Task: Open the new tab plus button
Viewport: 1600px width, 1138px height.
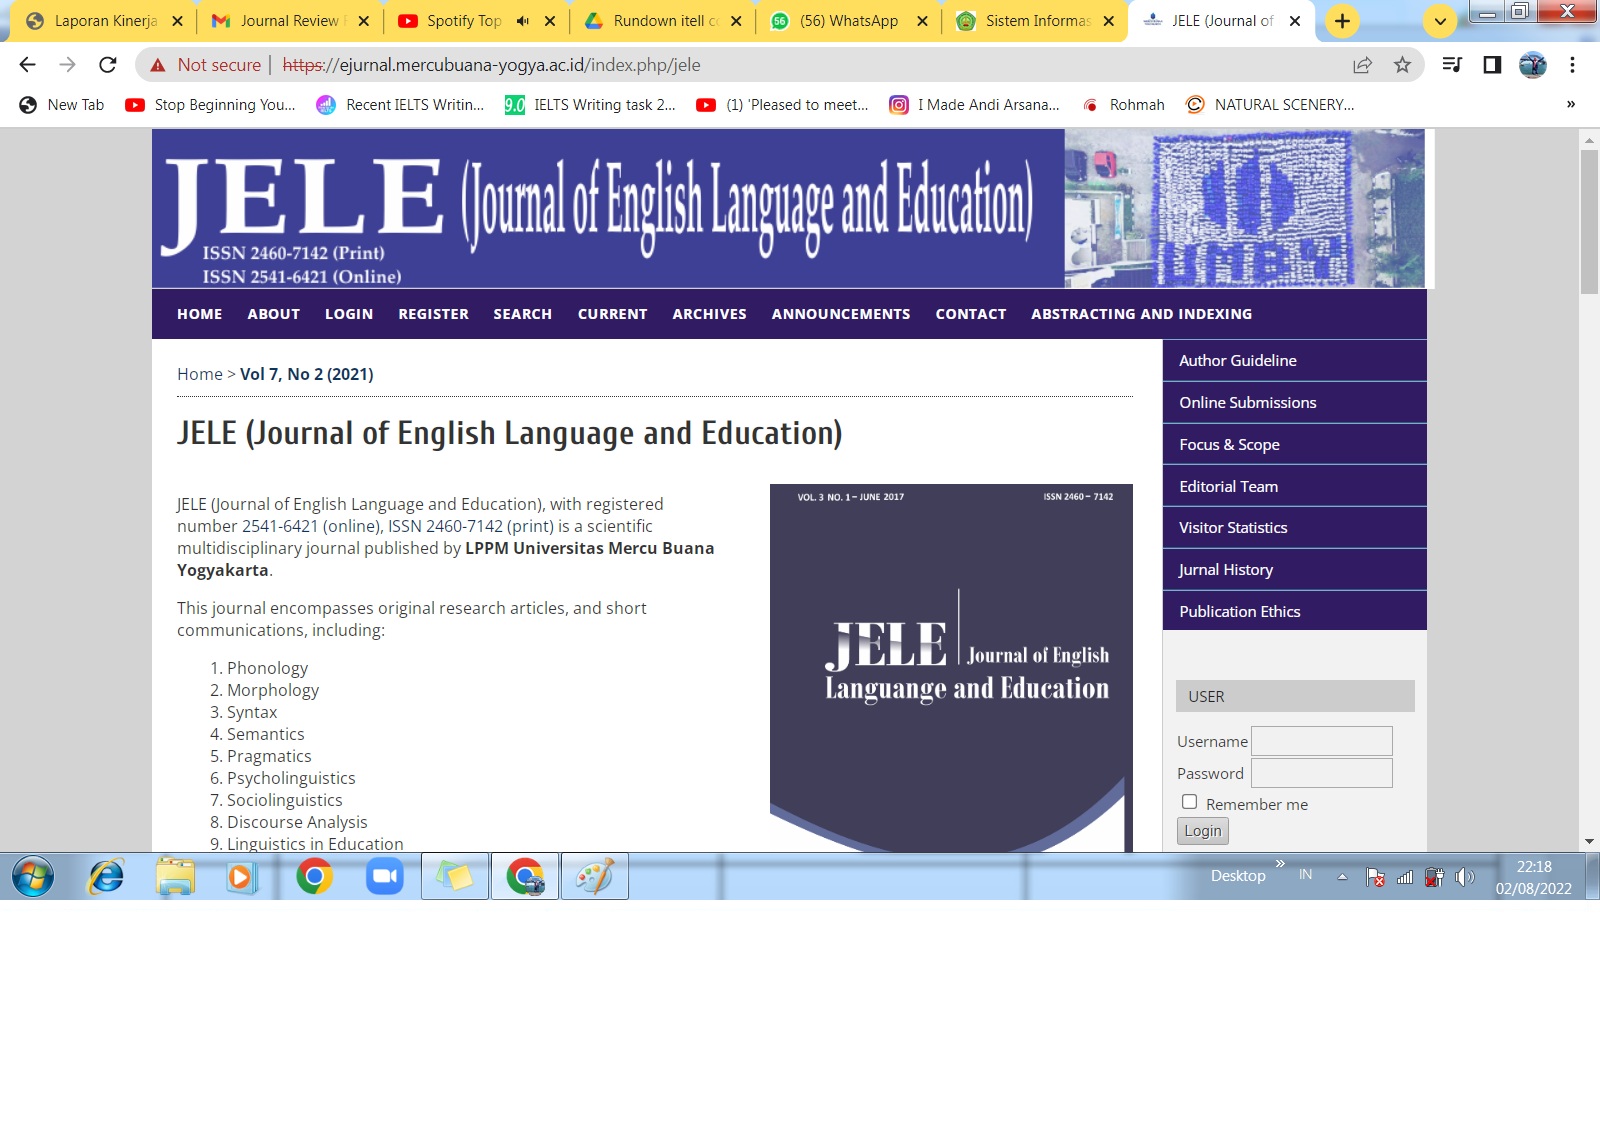Action: [x=1342, y=21]
